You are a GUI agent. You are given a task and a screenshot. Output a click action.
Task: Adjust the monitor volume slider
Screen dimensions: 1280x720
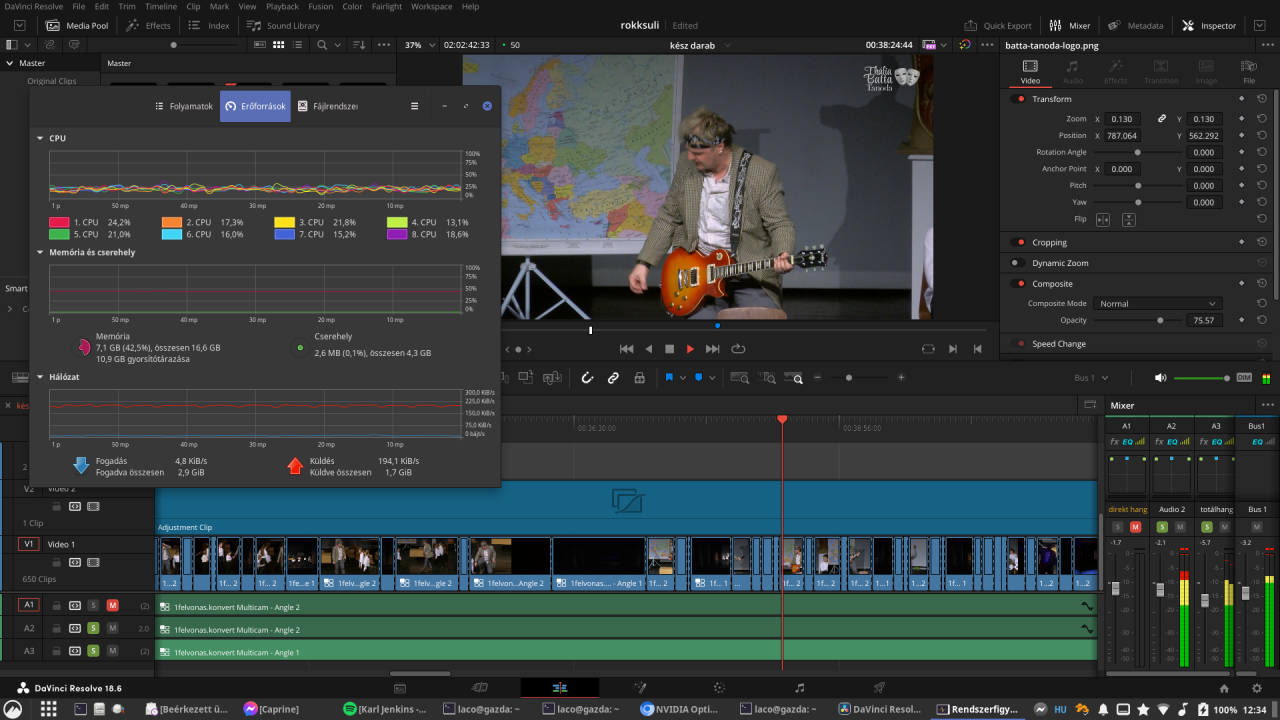(x=1202, y=378)
